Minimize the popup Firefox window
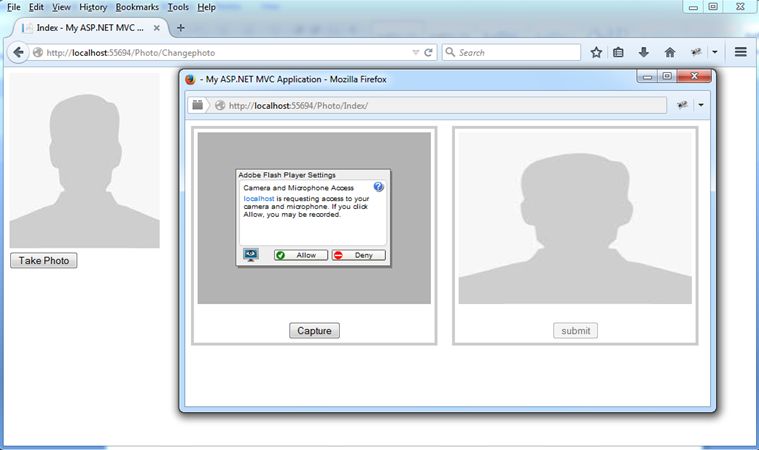Screen dimensions: 759x450 (647, 76)
